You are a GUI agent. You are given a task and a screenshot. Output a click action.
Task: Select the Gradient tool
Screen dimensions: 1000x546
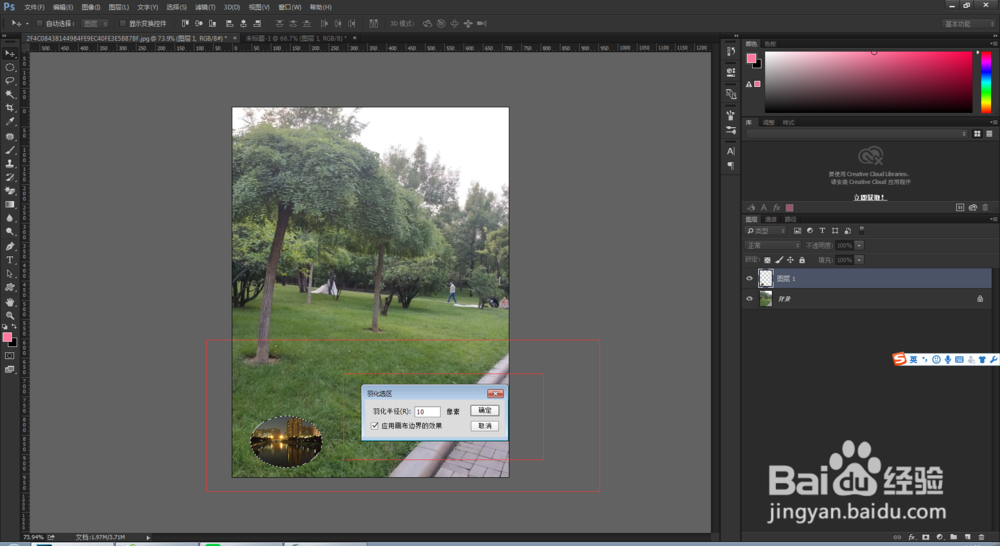(10, 205)
